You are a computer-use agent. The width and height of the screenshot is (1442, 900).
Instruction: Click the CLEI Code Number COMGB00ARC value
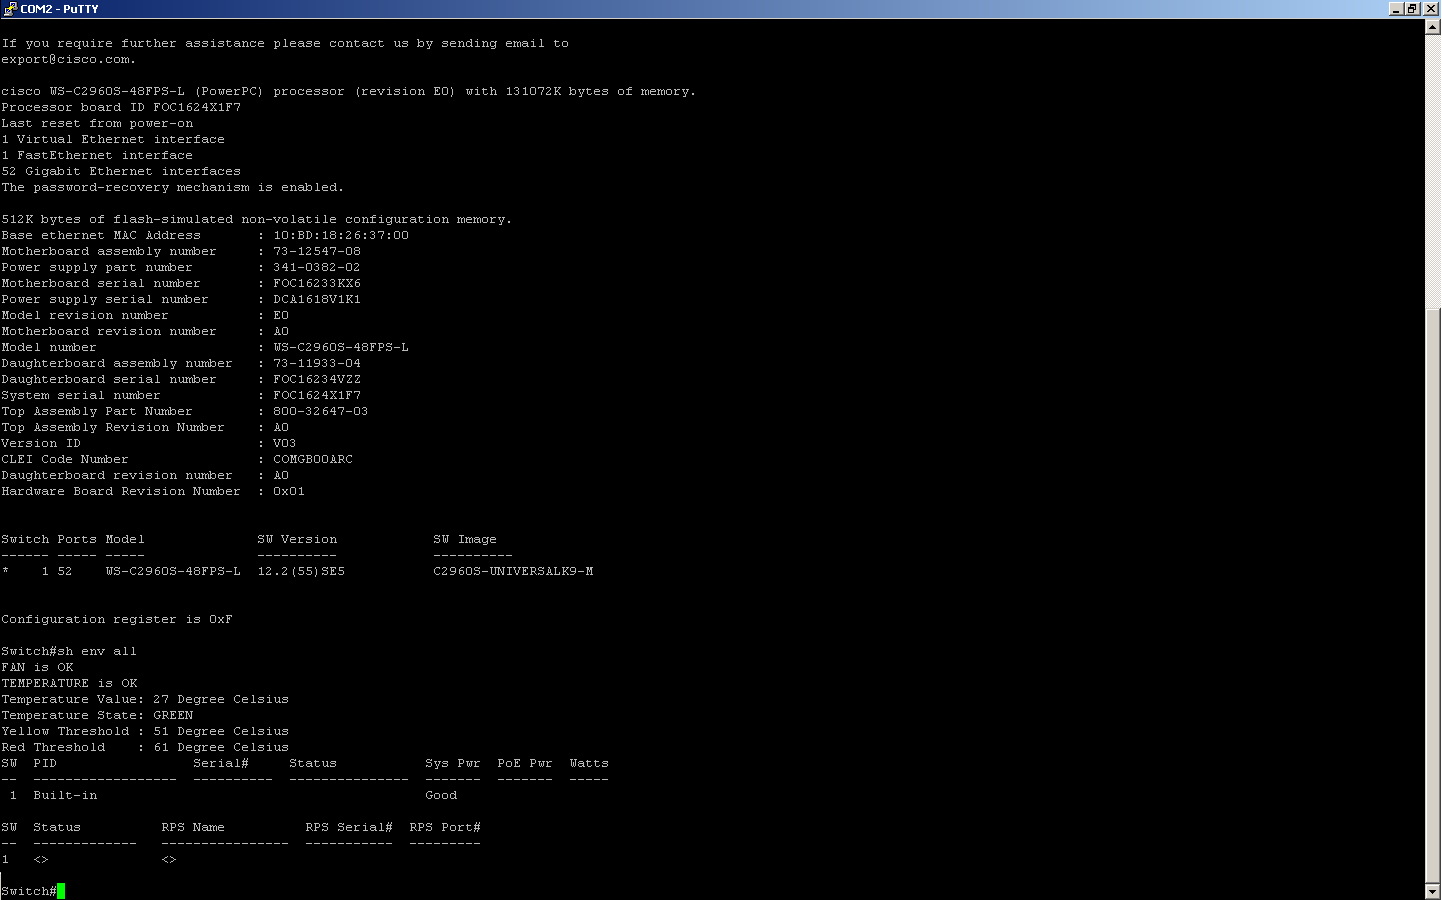click(x=313, y=459)
